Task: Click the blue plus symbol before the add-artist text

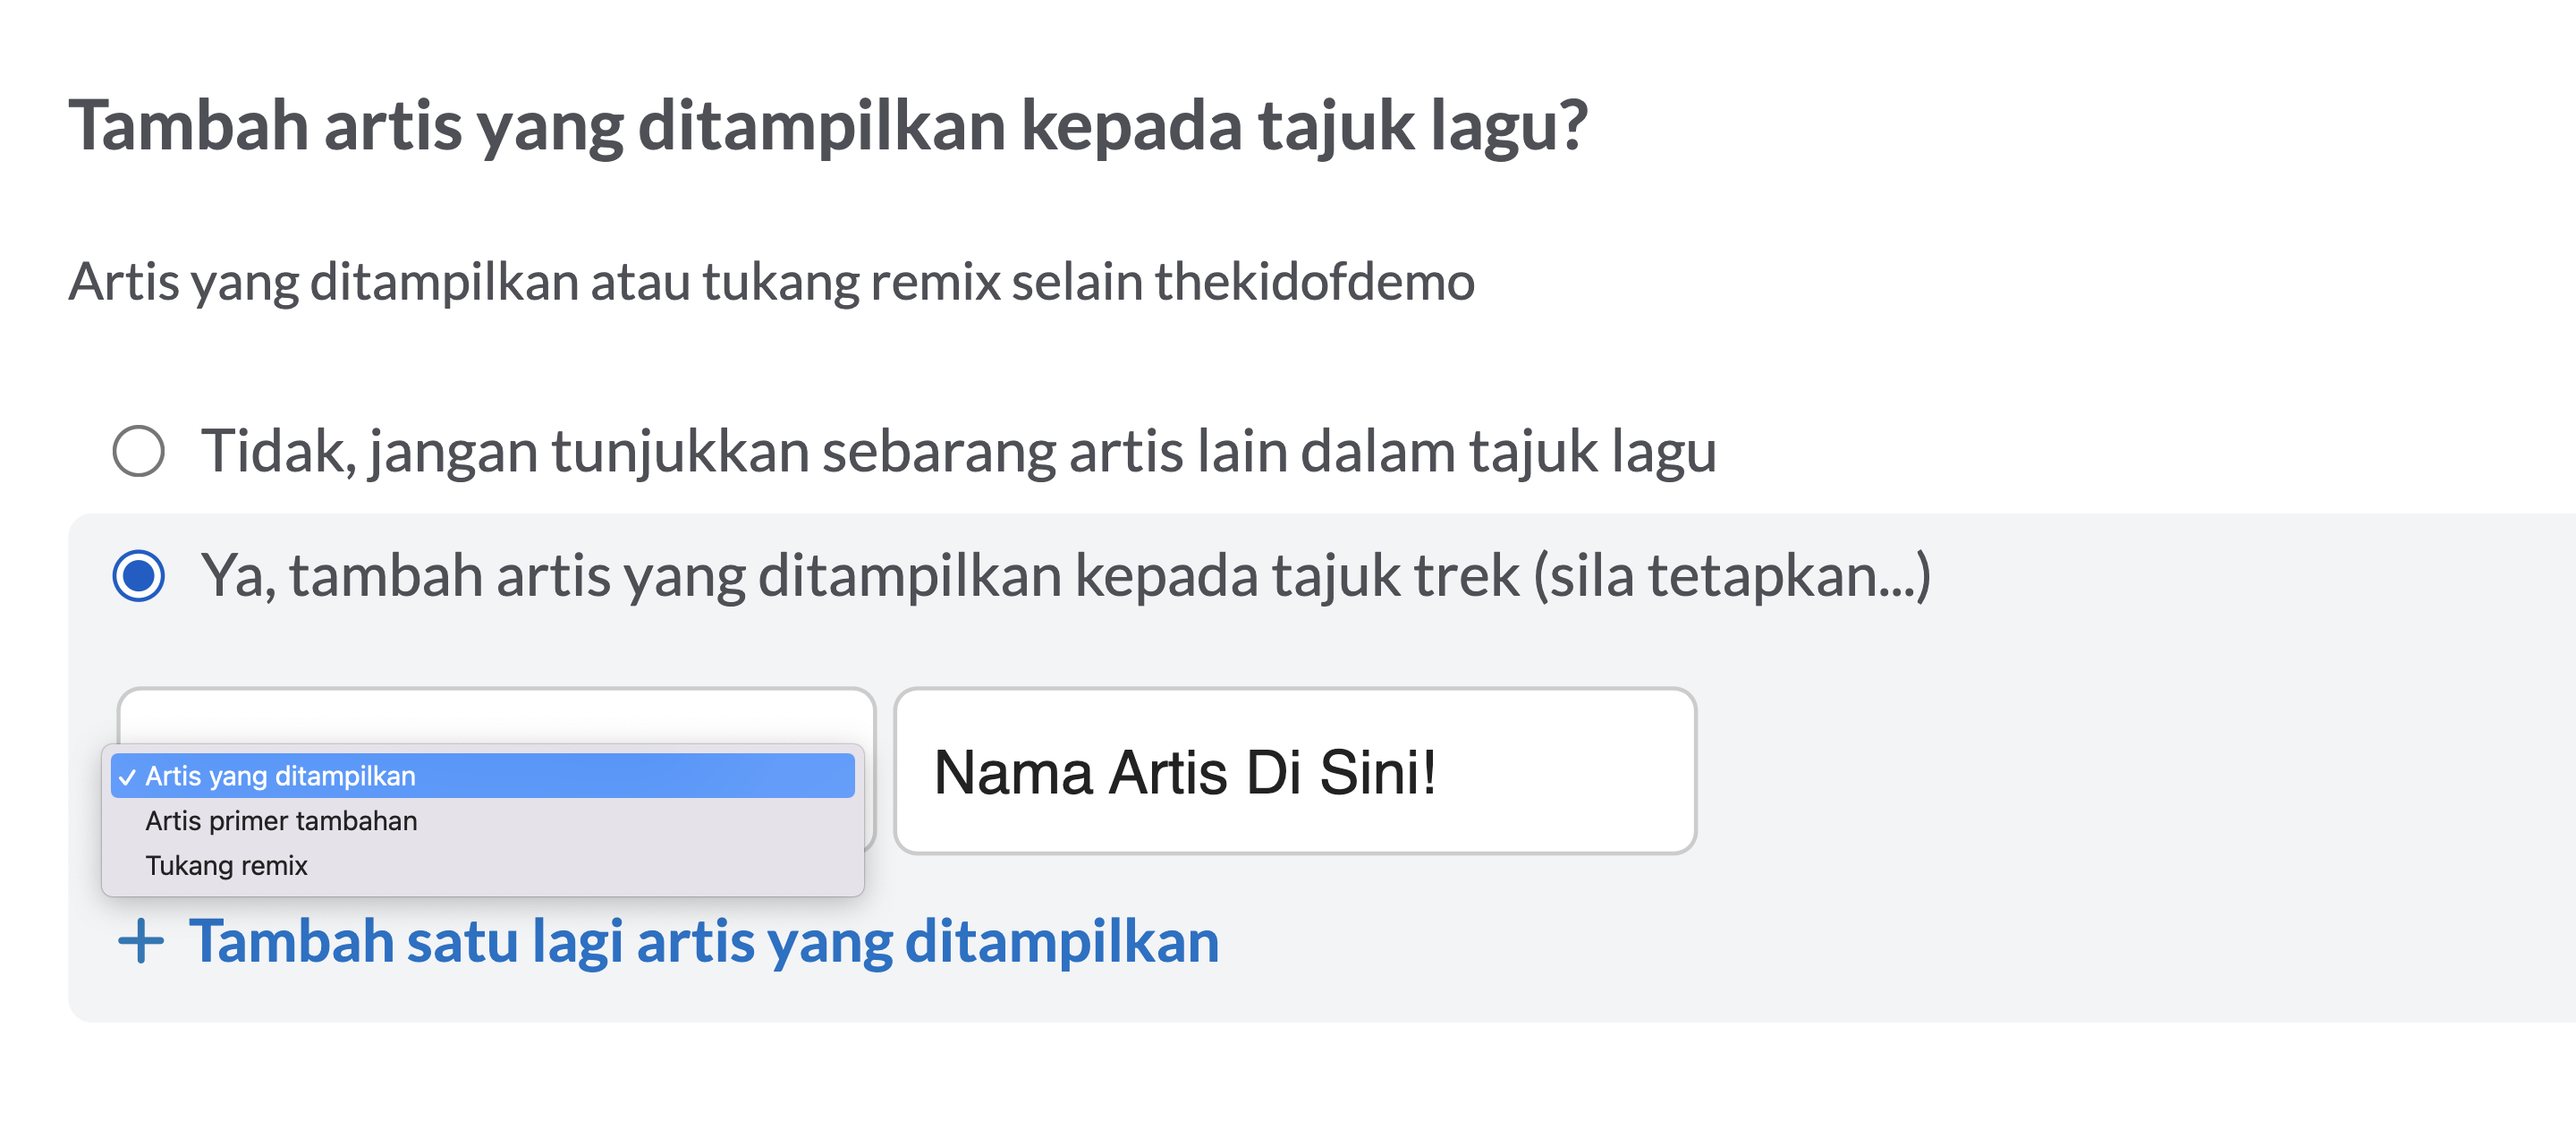Action: coord(141,941)
